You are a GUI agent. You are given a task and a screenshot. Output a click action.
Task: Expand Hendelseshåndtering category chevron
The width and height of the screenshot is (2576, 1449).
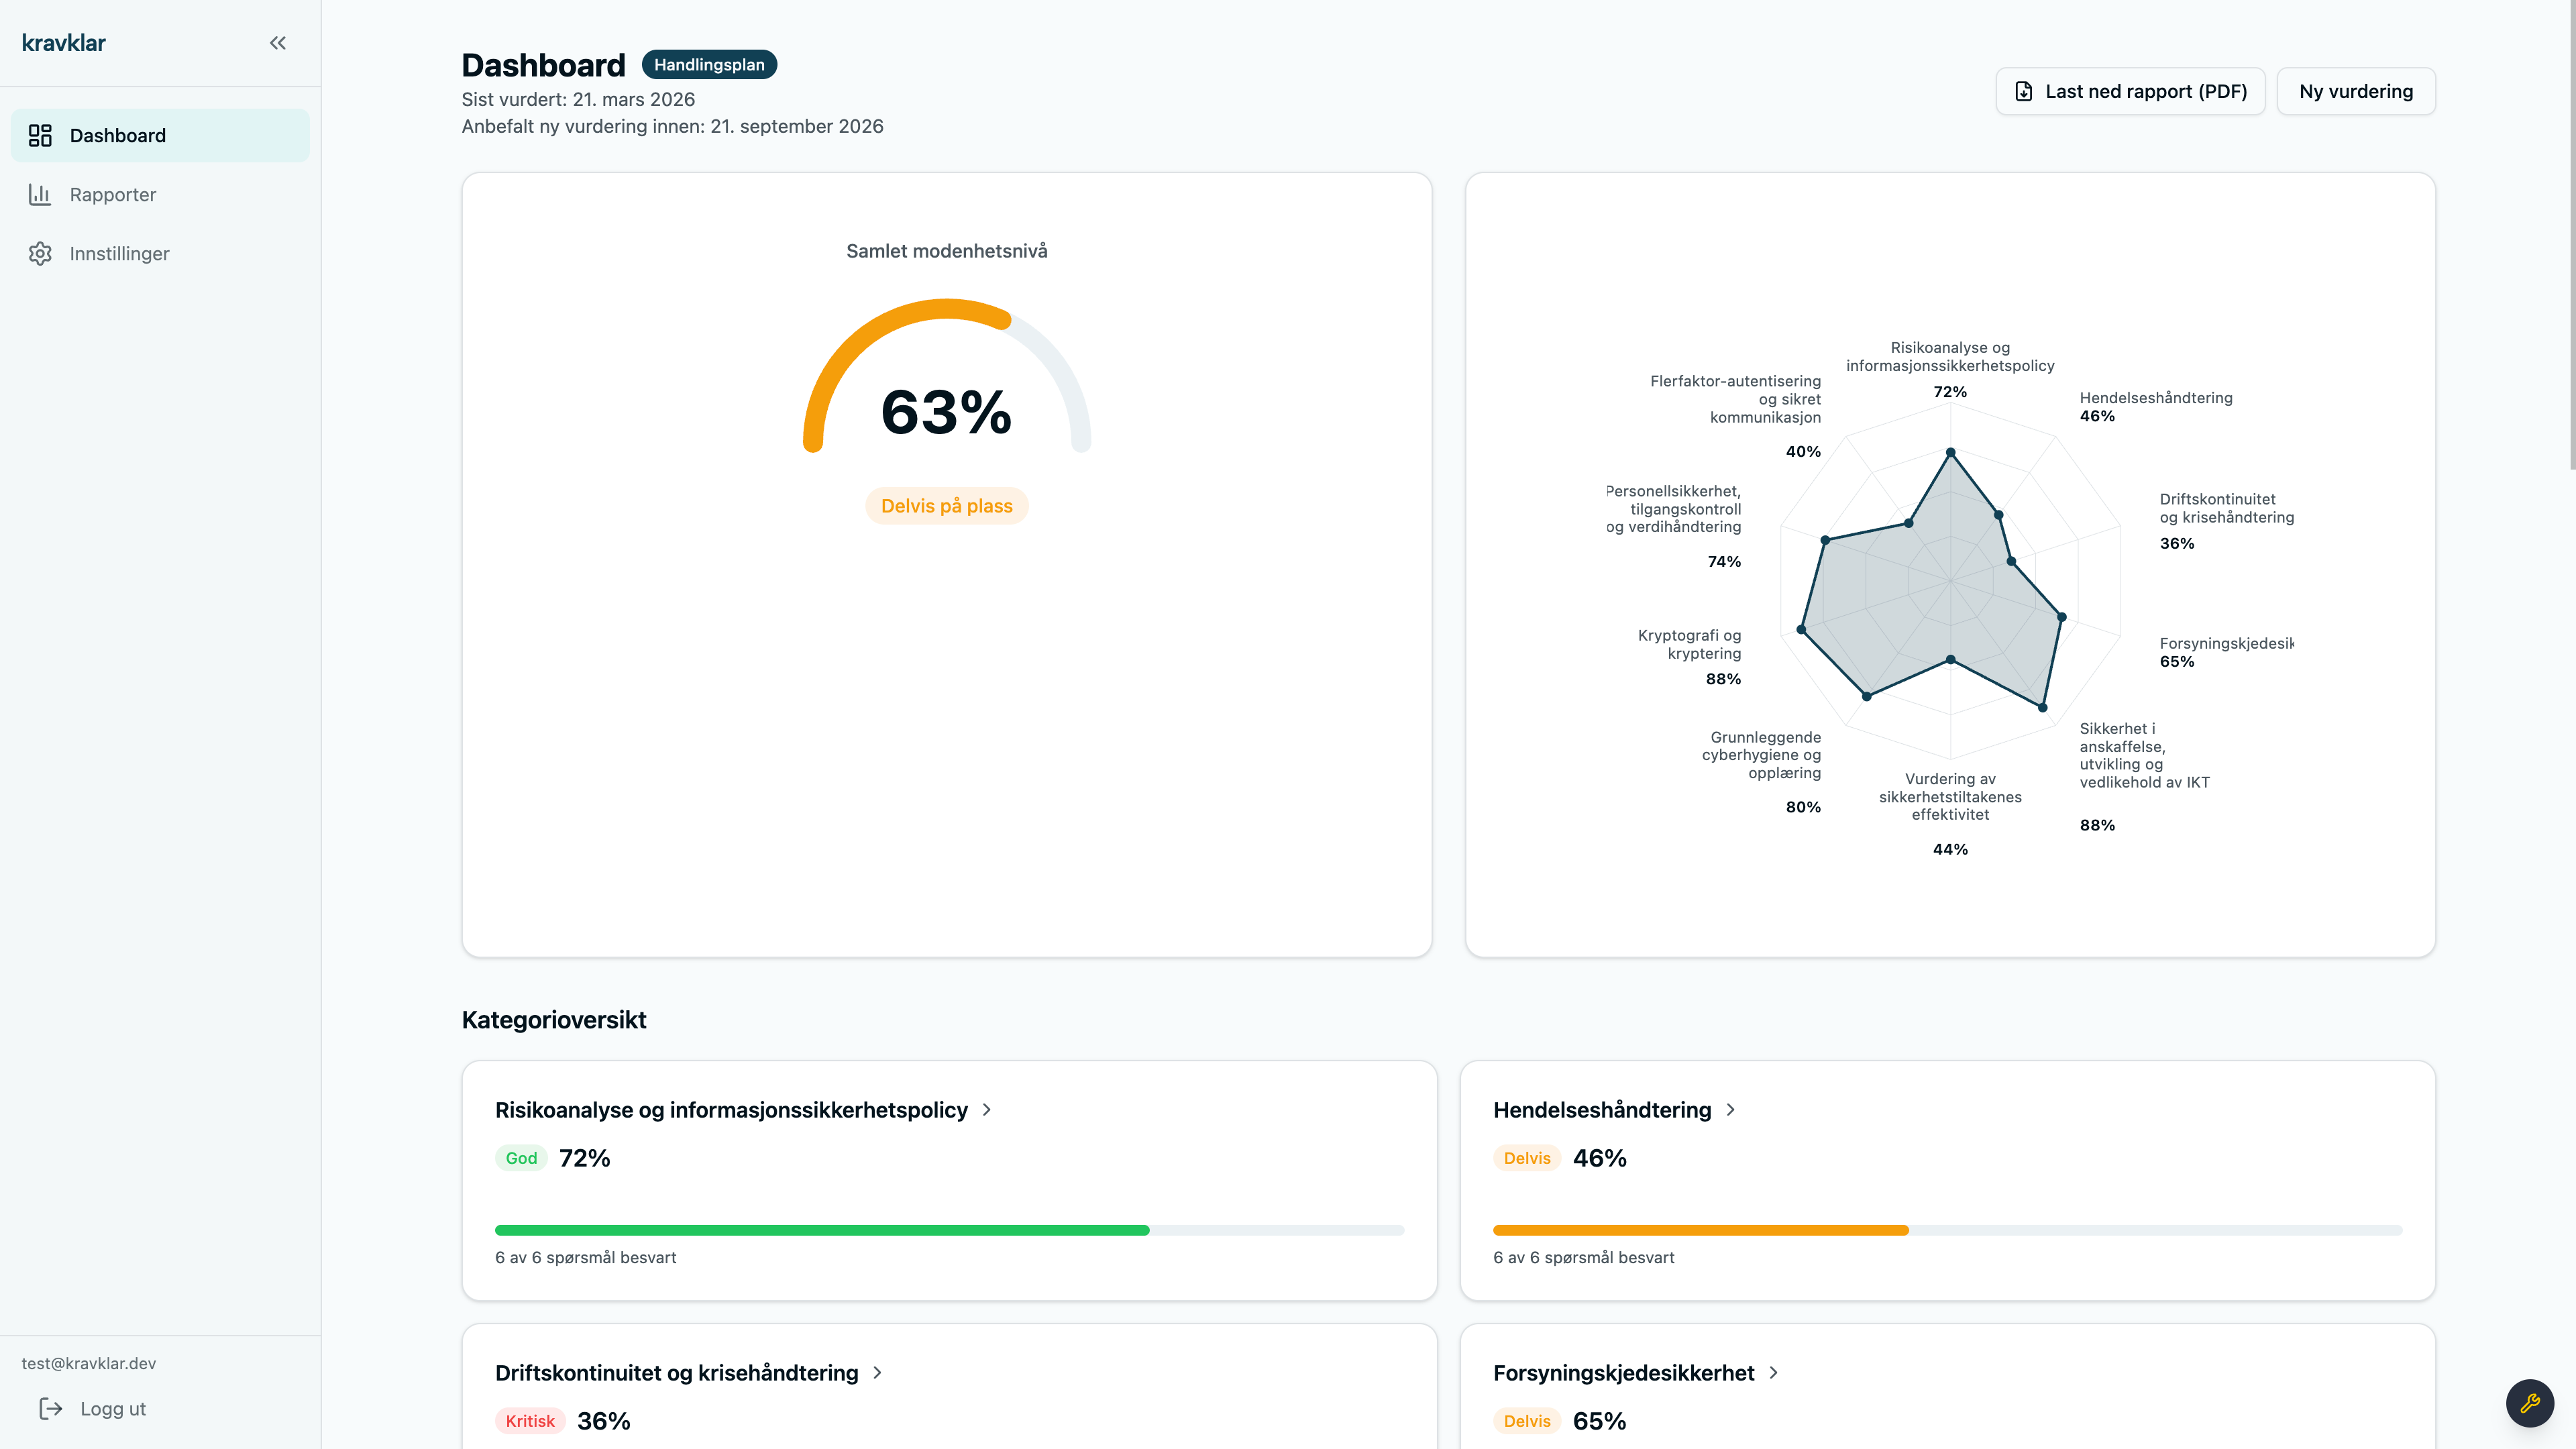pyautogui.click(x=1731, y=1109)
